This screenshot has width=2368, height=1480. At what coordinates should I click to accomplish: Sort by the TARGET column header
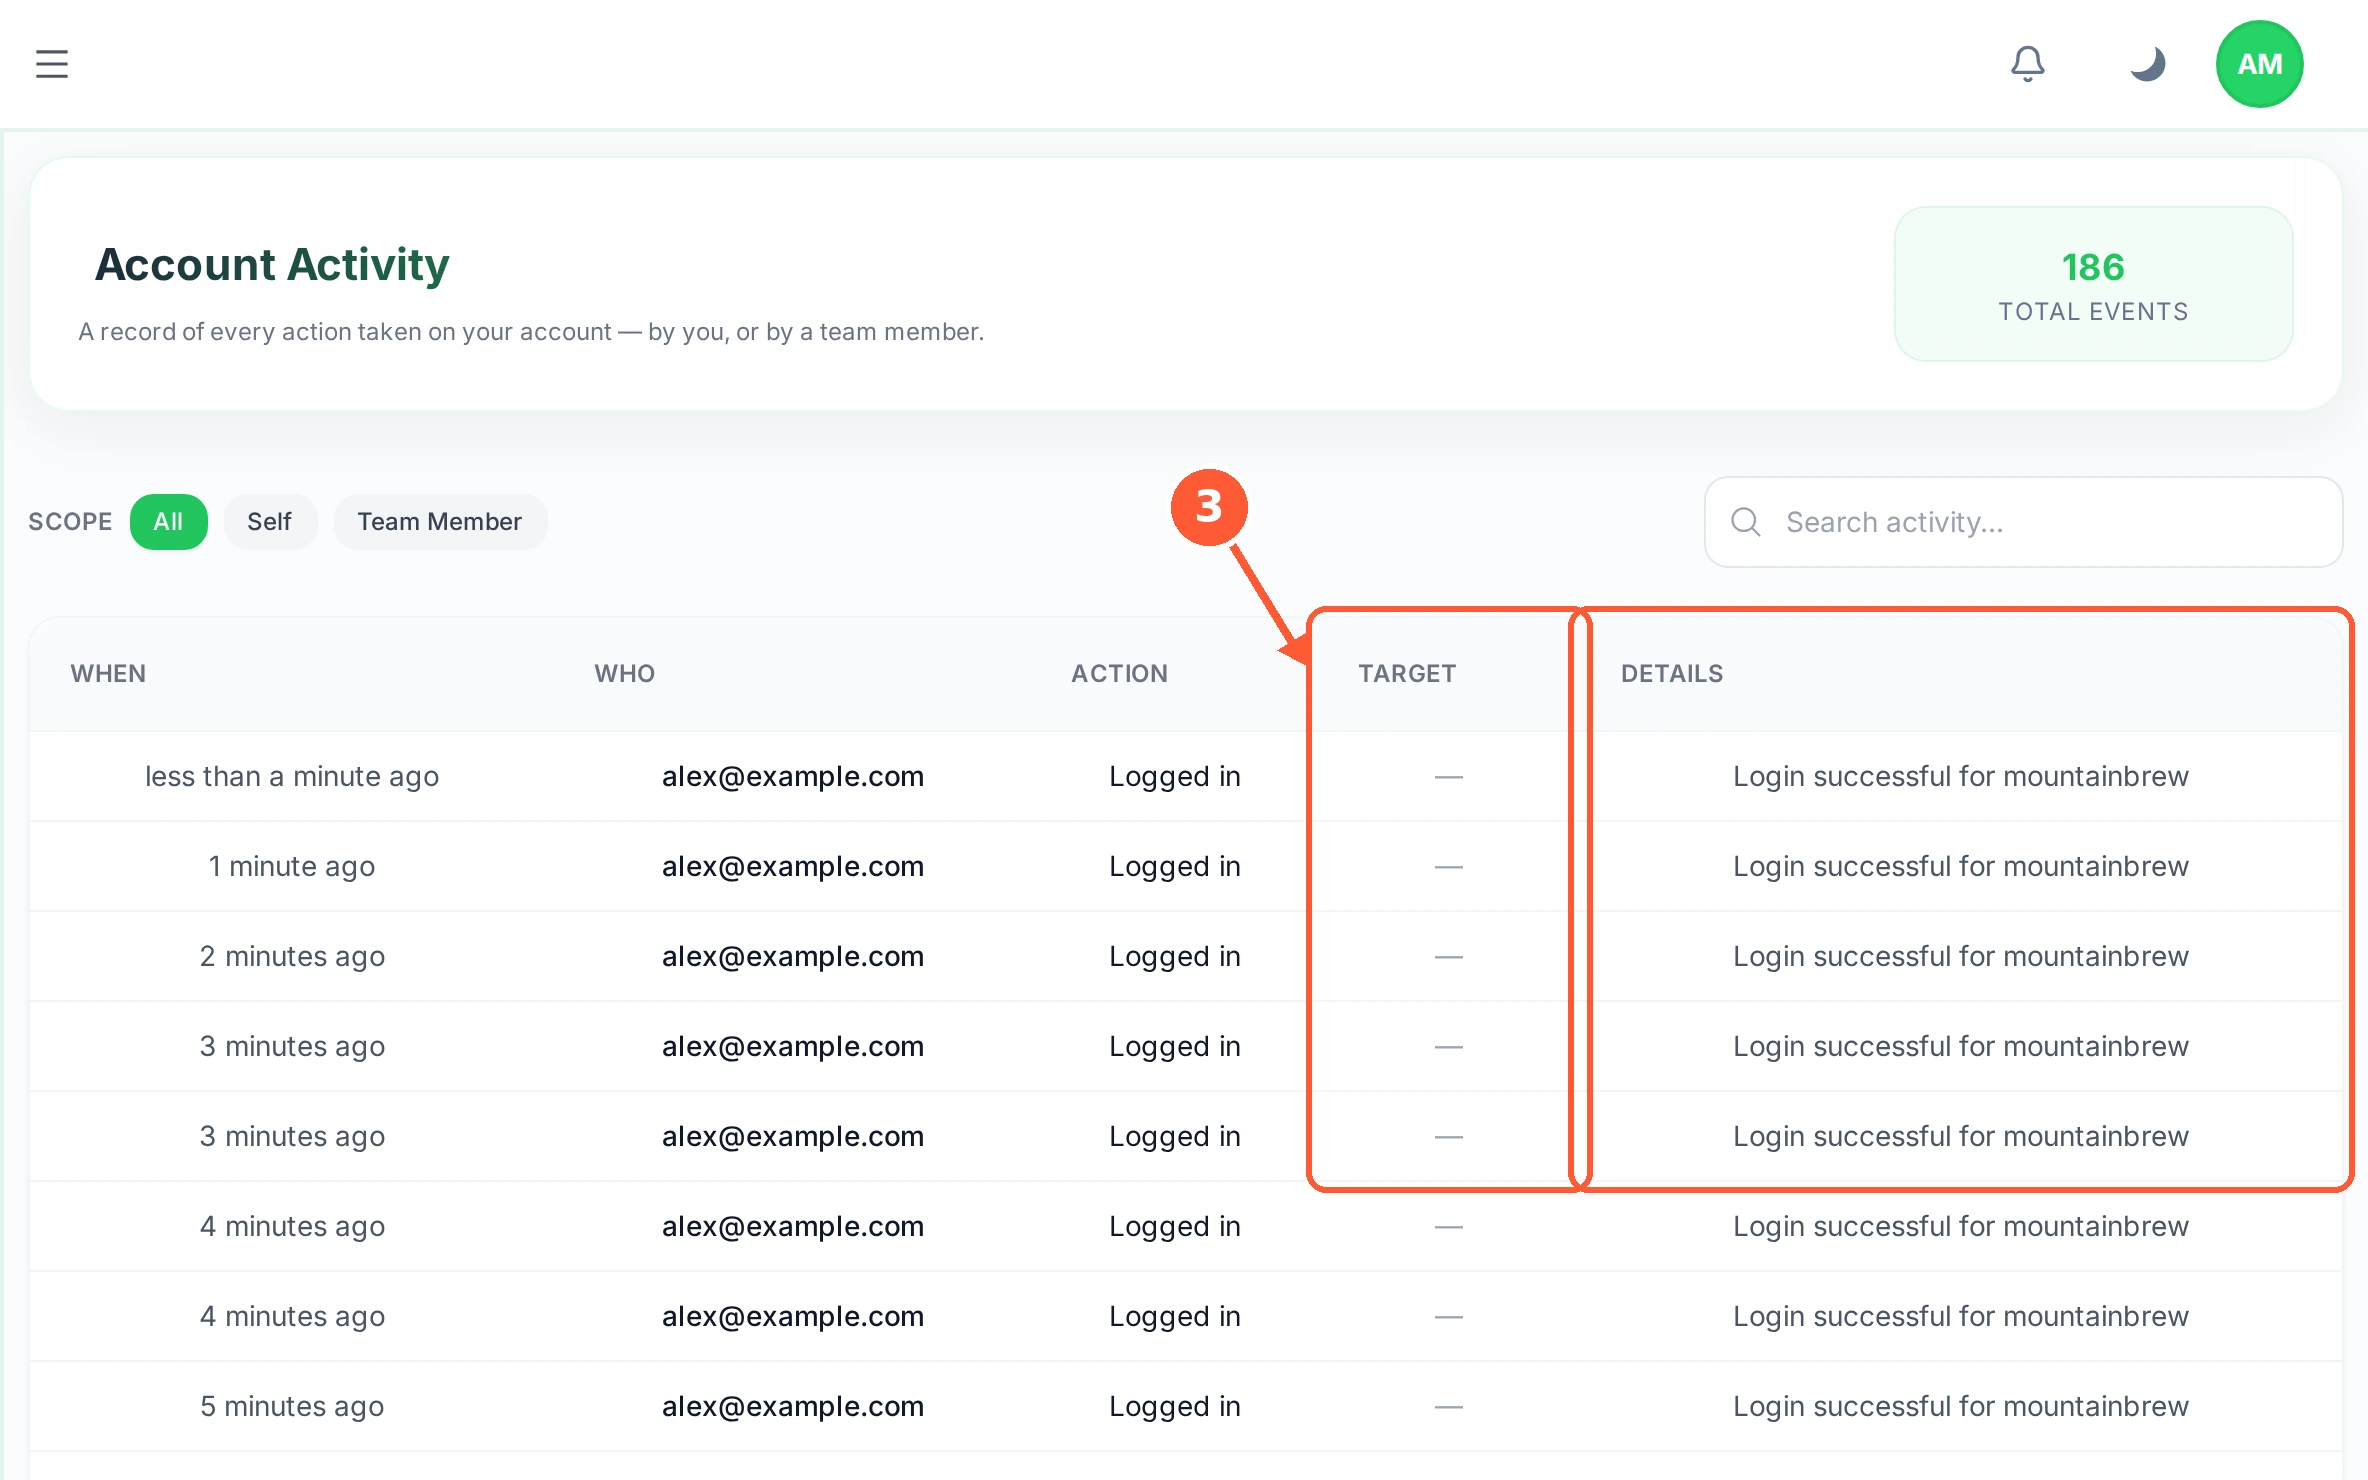[x=1406, y=673]
